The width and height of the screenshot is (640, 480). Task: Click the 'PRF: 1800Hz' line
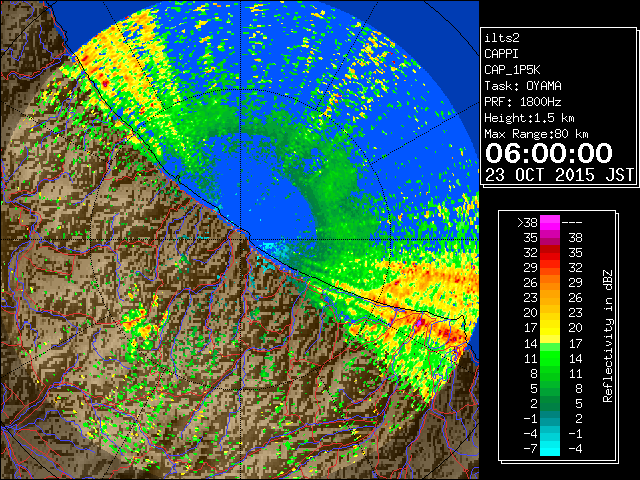(x=522, y=102)
